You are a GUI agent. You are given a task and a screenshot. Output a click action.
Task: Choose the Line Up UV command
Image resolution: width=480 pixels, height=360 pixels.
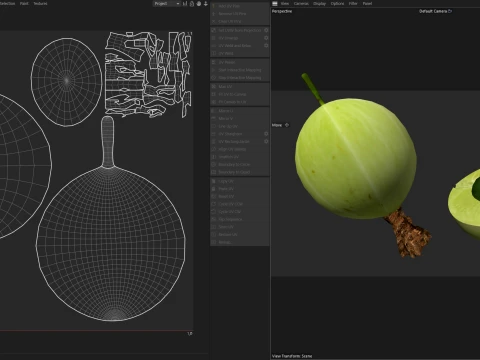pyautogui.click(x=240, y=126)
